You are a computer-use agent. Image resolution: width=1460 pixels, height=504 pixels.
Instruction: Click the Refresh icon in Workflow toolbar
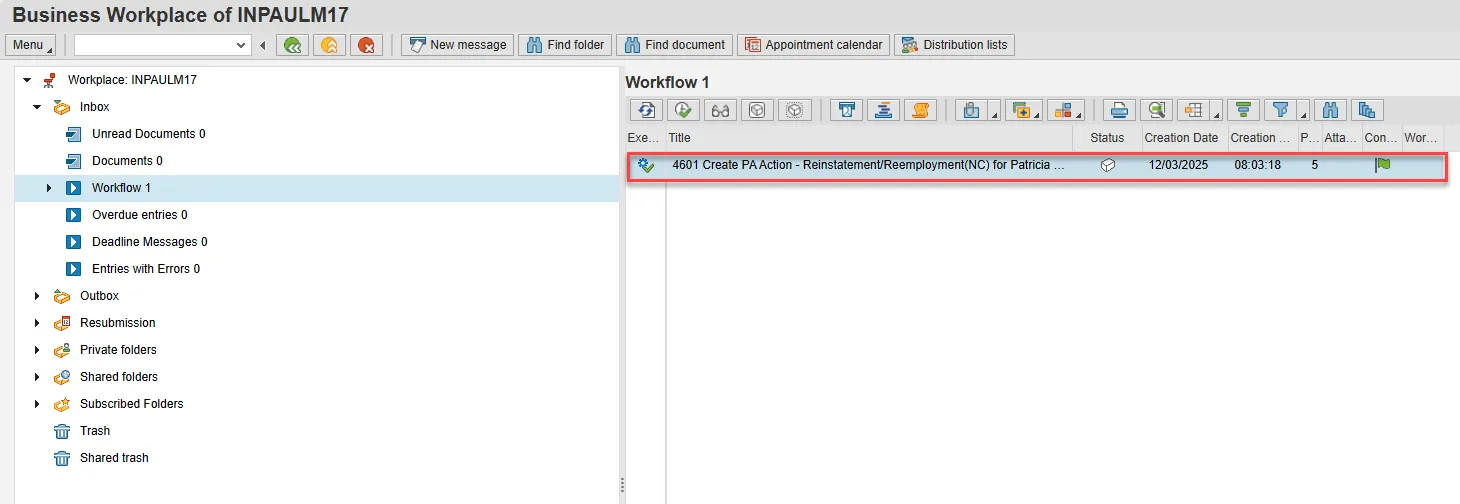[x=646, y=110]
